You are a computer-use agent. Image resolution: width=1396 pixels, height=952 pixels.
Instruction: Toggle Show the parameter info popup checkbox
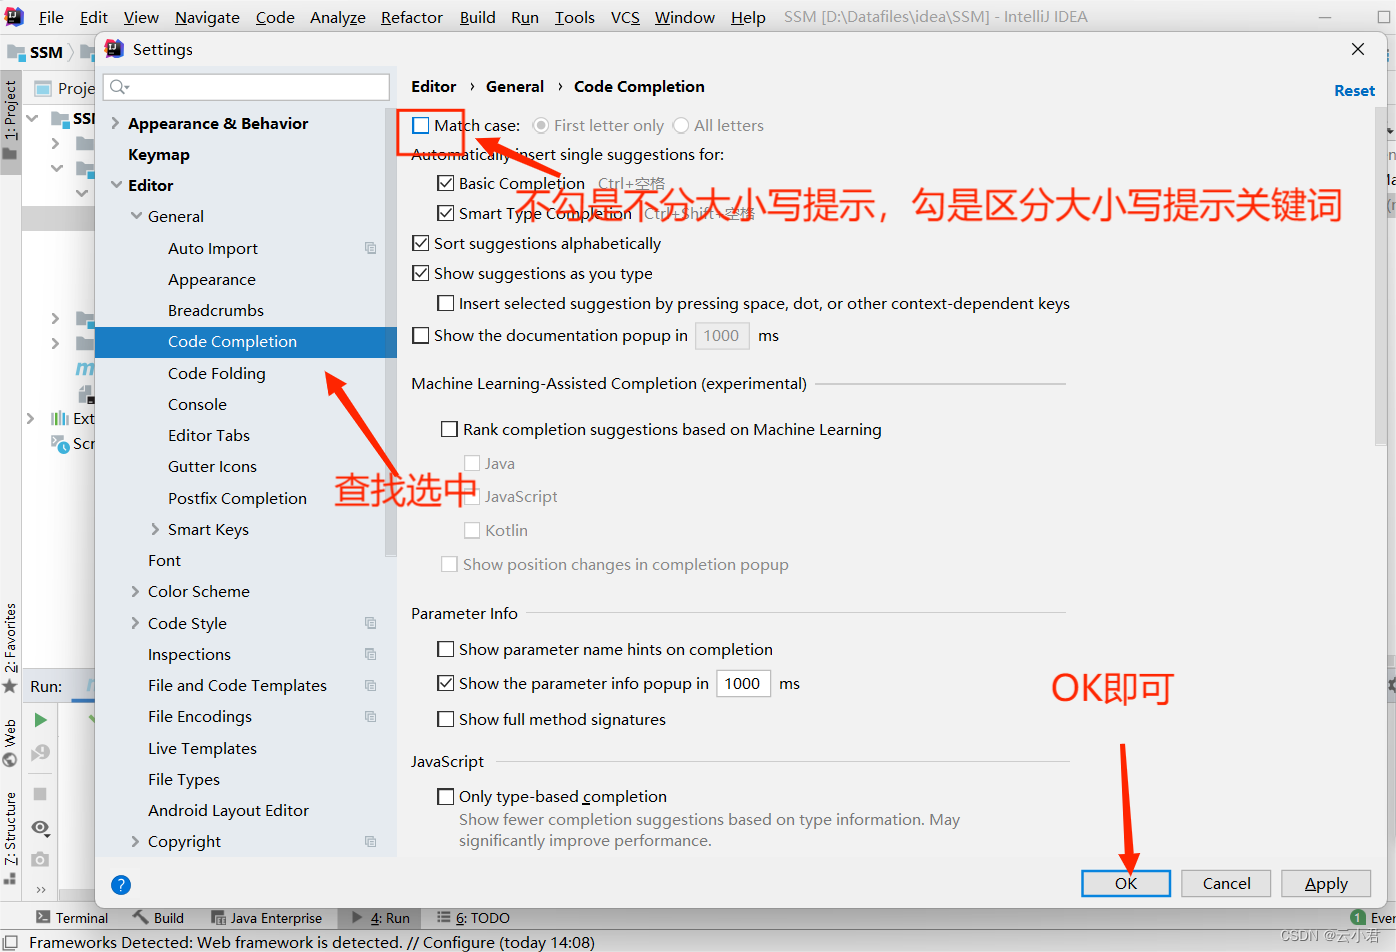click(x=446, y=683)
